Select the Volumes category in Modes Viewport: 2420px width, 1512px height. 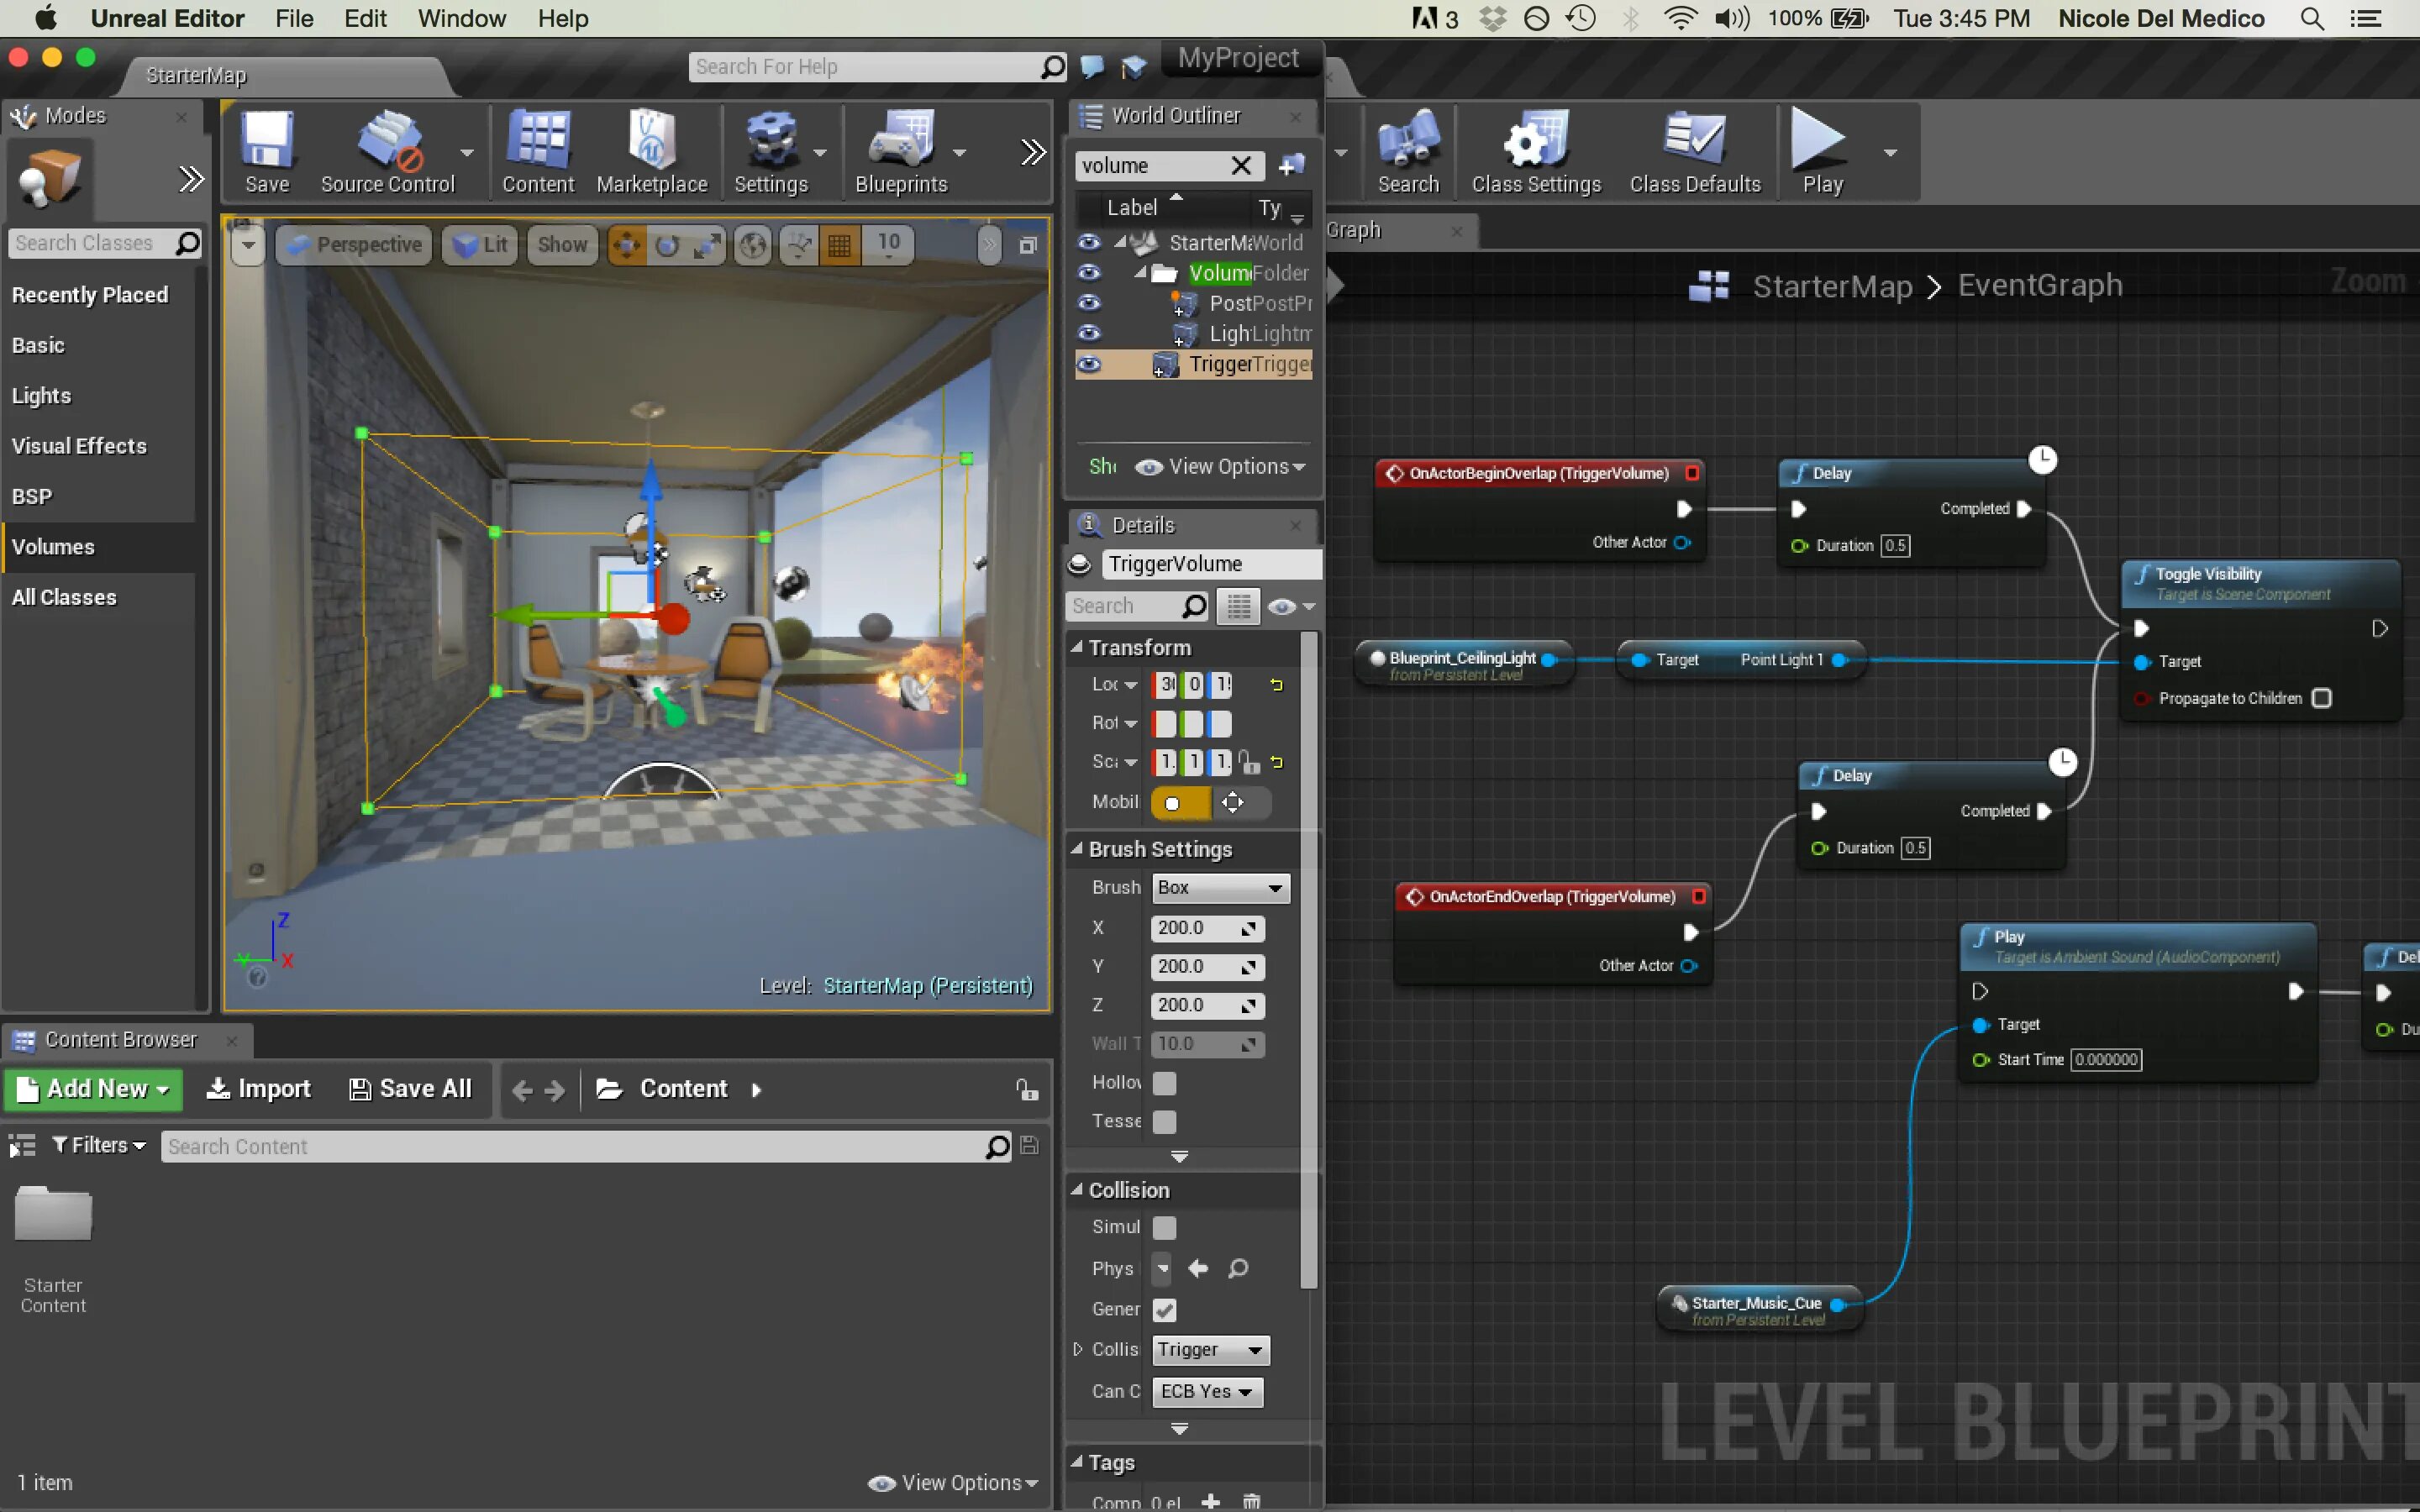(x=54, y=547)
